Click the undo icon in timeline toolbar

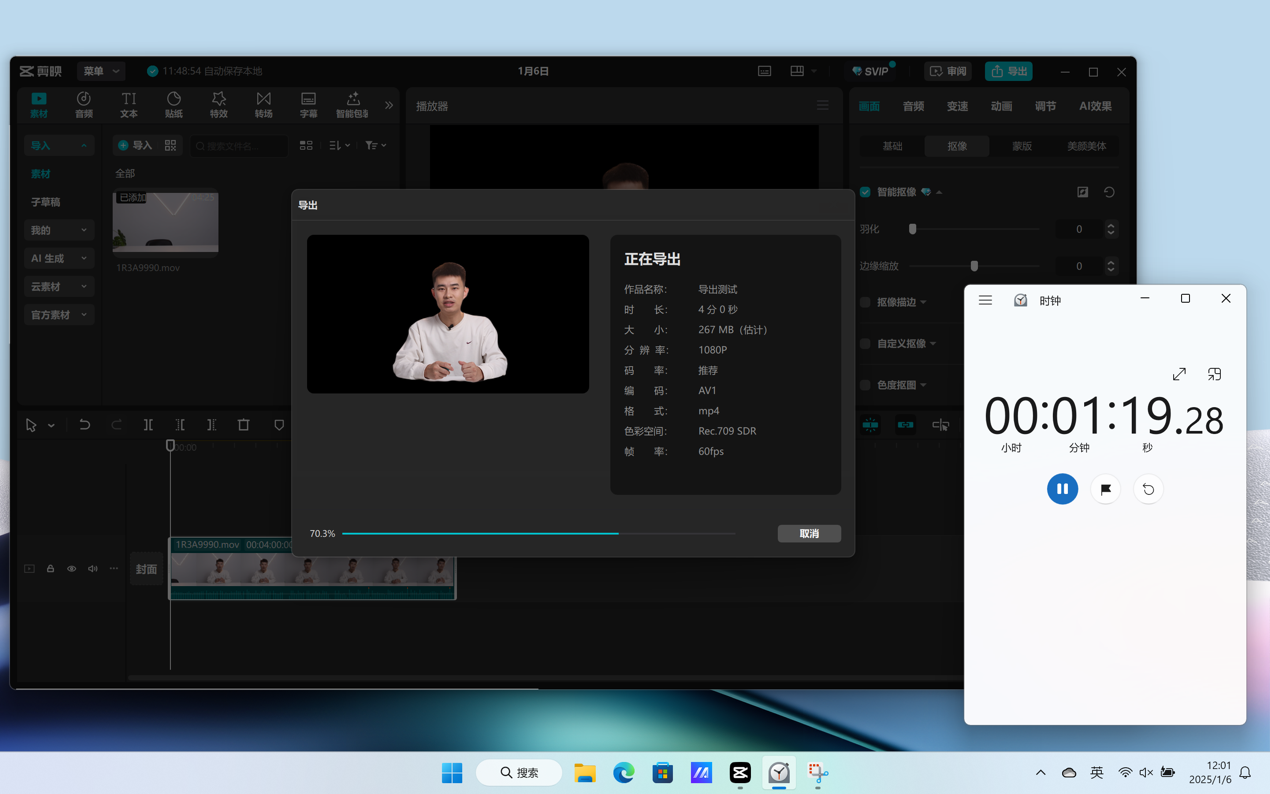click(x=85, y=425)
